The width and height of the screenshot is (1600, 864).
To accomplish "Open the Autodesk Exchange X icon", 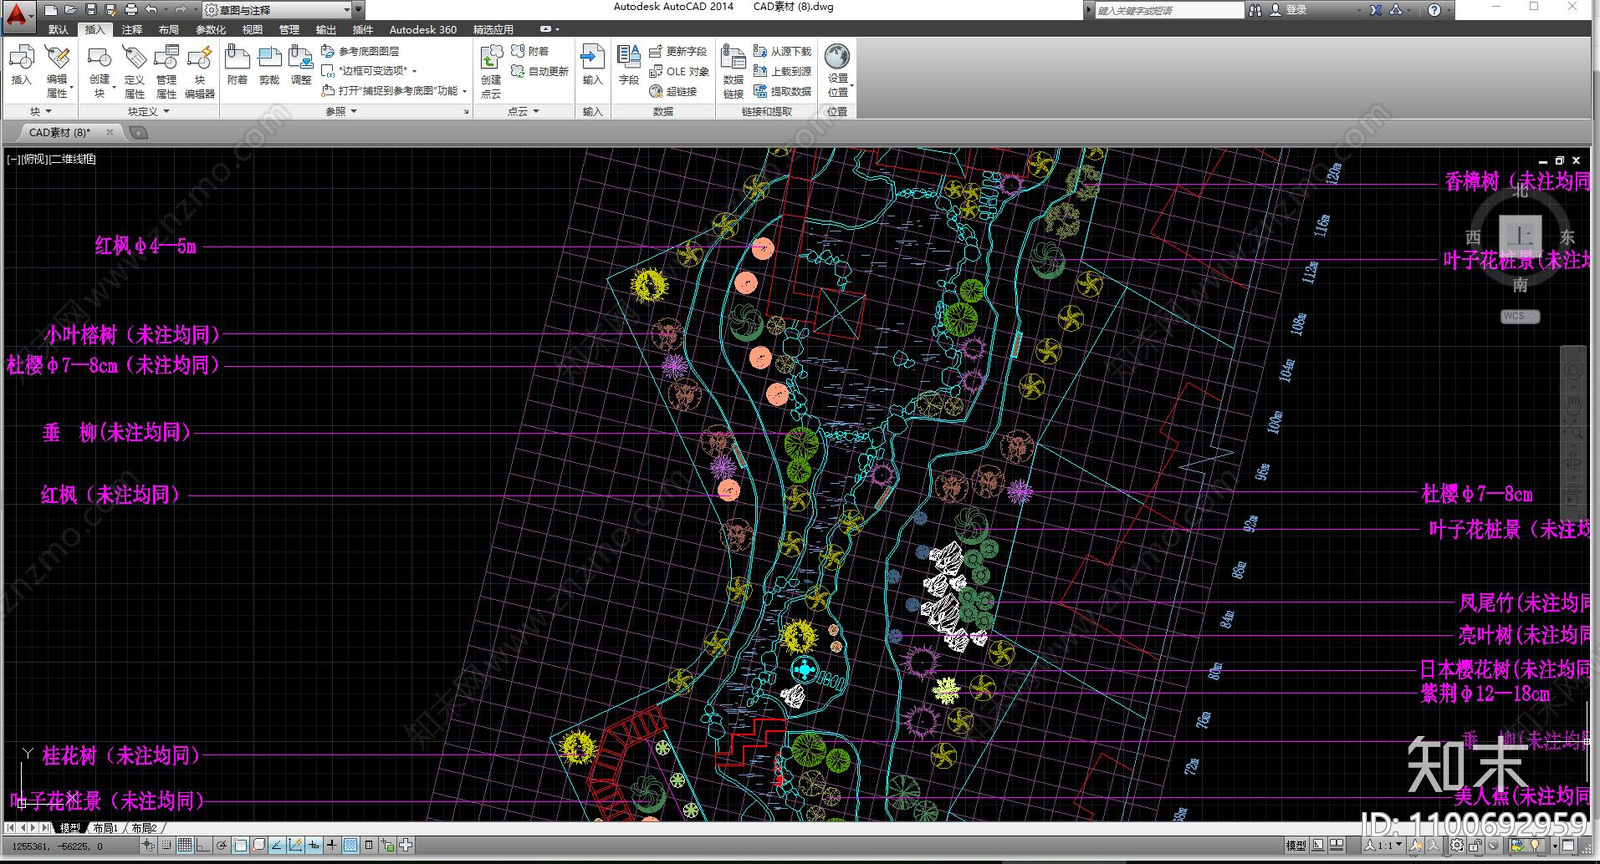I will tap(1376, 10).
